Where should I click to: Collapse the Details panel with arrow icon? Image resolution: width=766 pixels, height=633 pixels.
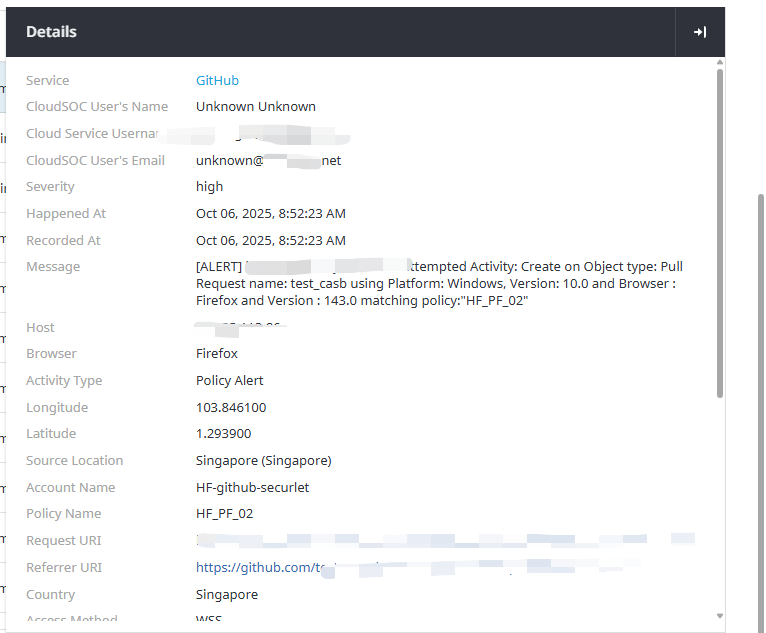[x=700, y=32]
